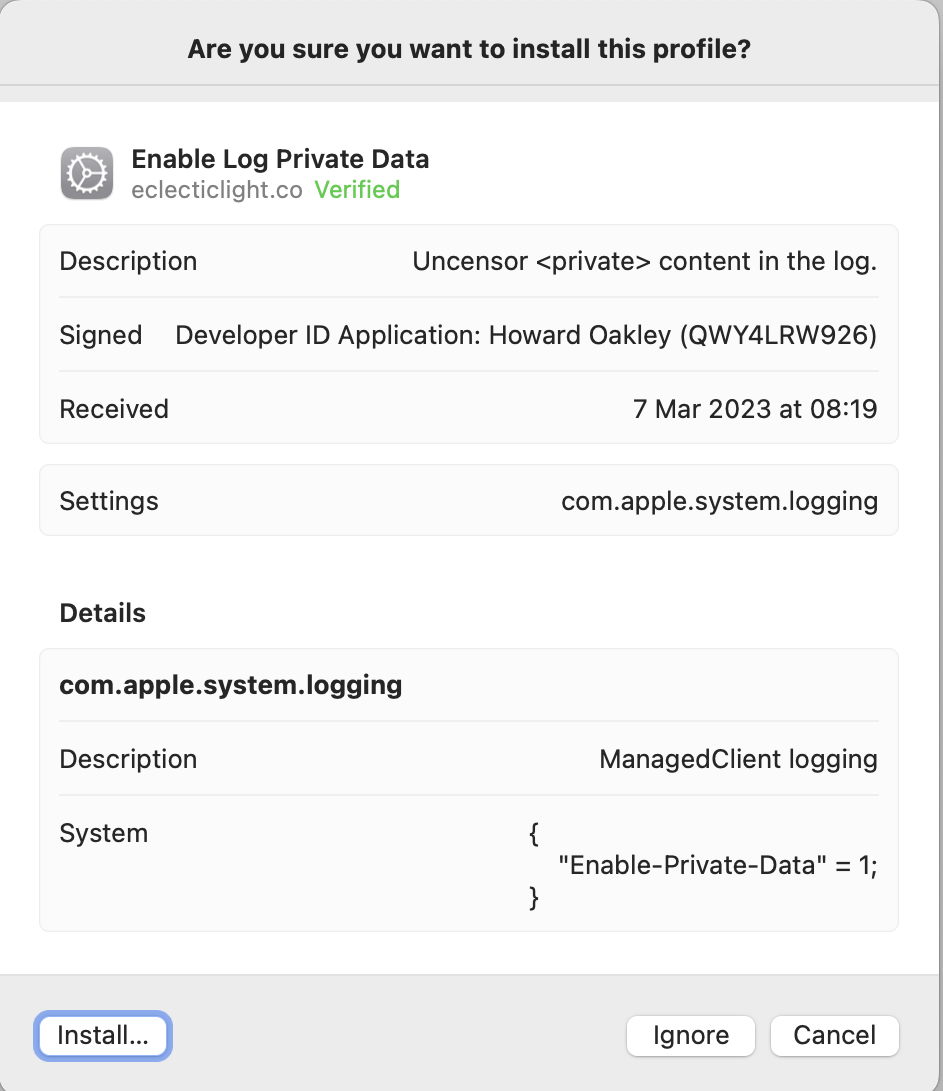Click the System row label
The width and height of the screenshot is (943, 1091).
(104, 833)
